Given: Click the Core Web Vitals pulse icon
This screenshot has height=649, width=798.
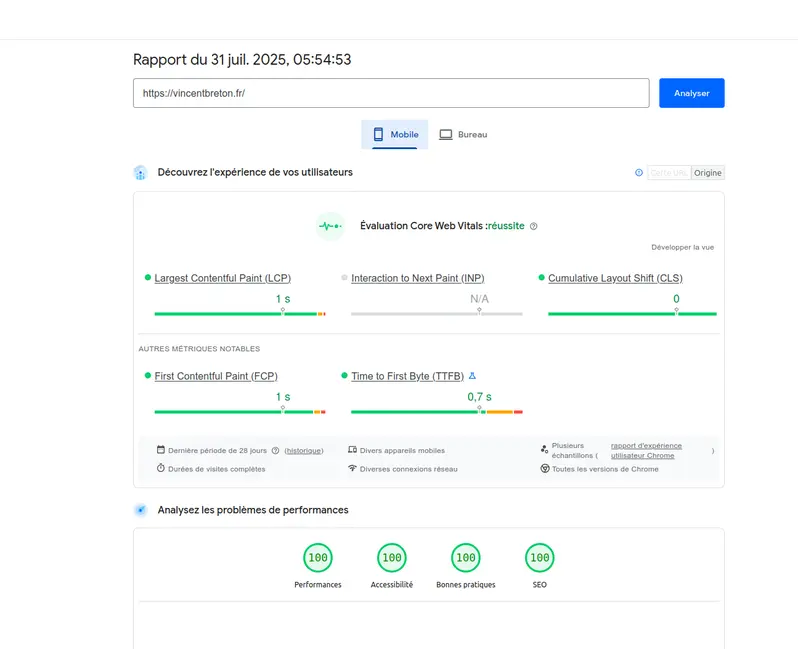Looking at the screenshot, I should (330, 226).
